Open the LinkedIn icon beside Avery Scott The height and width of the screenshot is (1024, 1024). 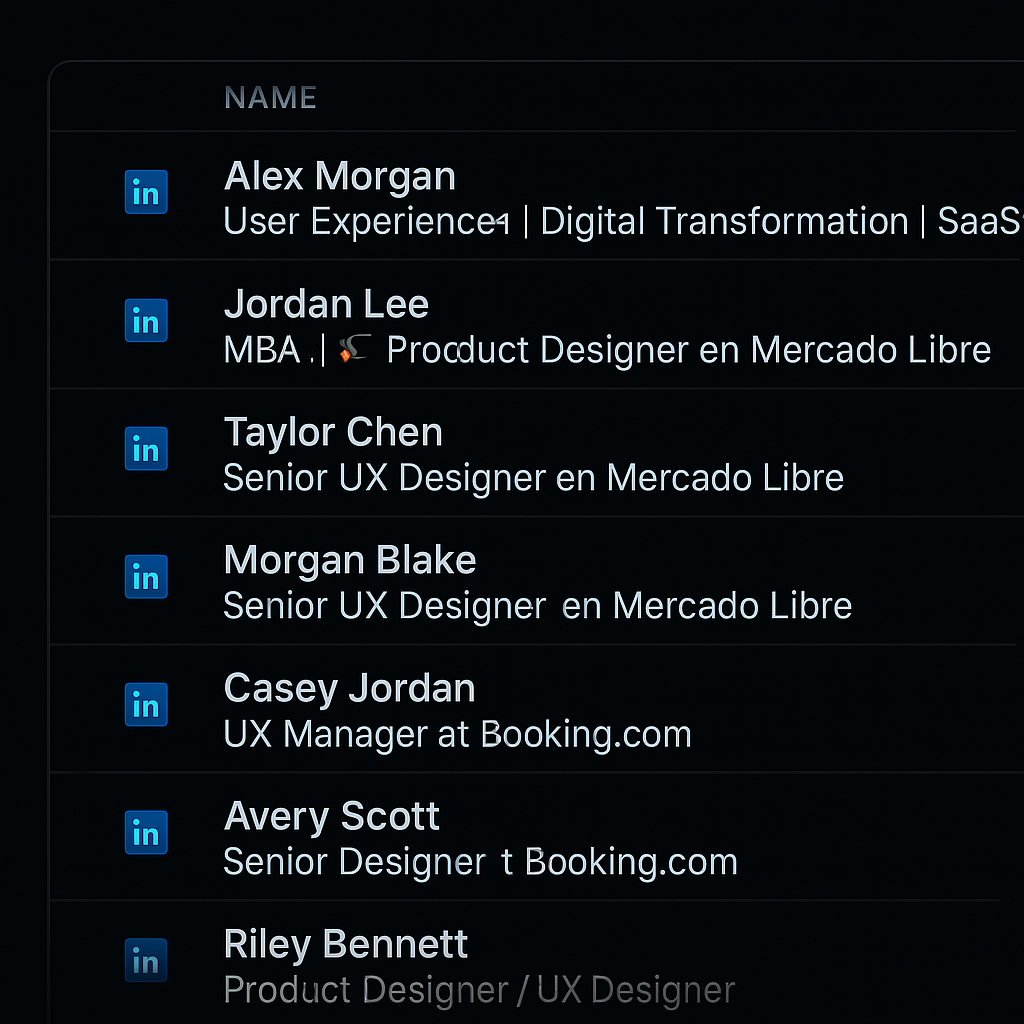click(146, 833)
